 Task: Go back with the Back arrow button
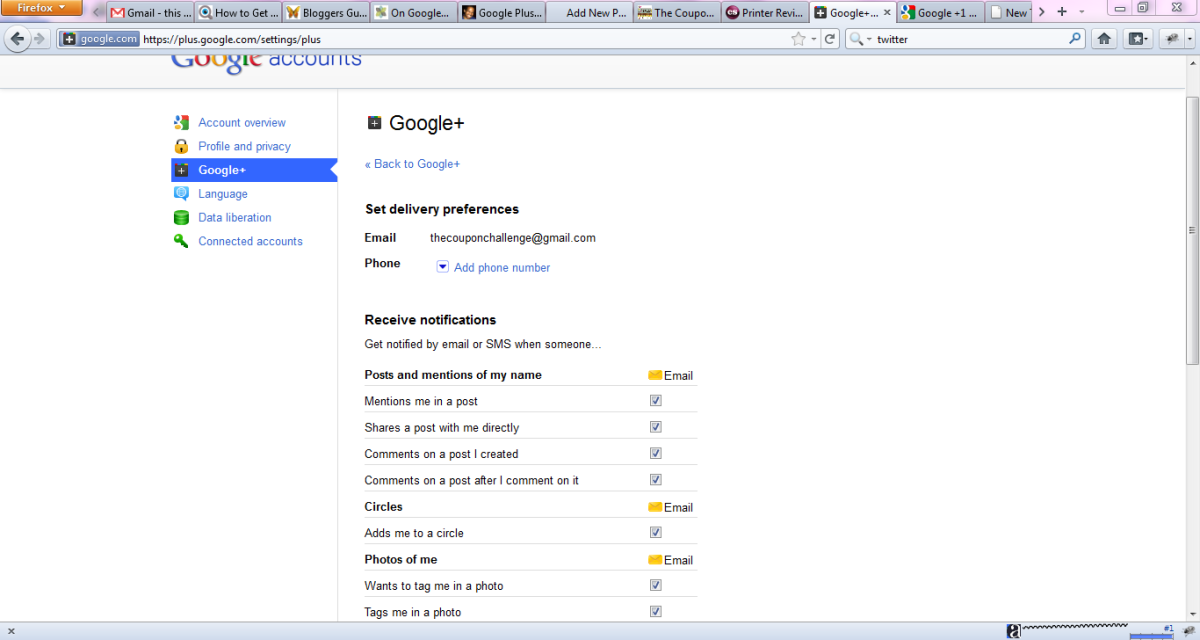click(x=17, y=39)
